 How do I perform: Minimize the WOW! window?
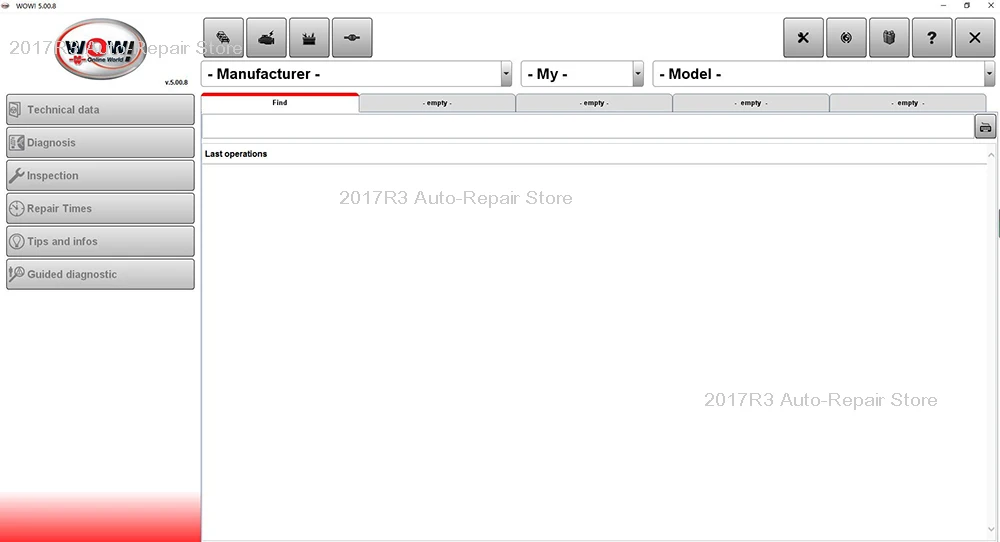pos(943,6)
